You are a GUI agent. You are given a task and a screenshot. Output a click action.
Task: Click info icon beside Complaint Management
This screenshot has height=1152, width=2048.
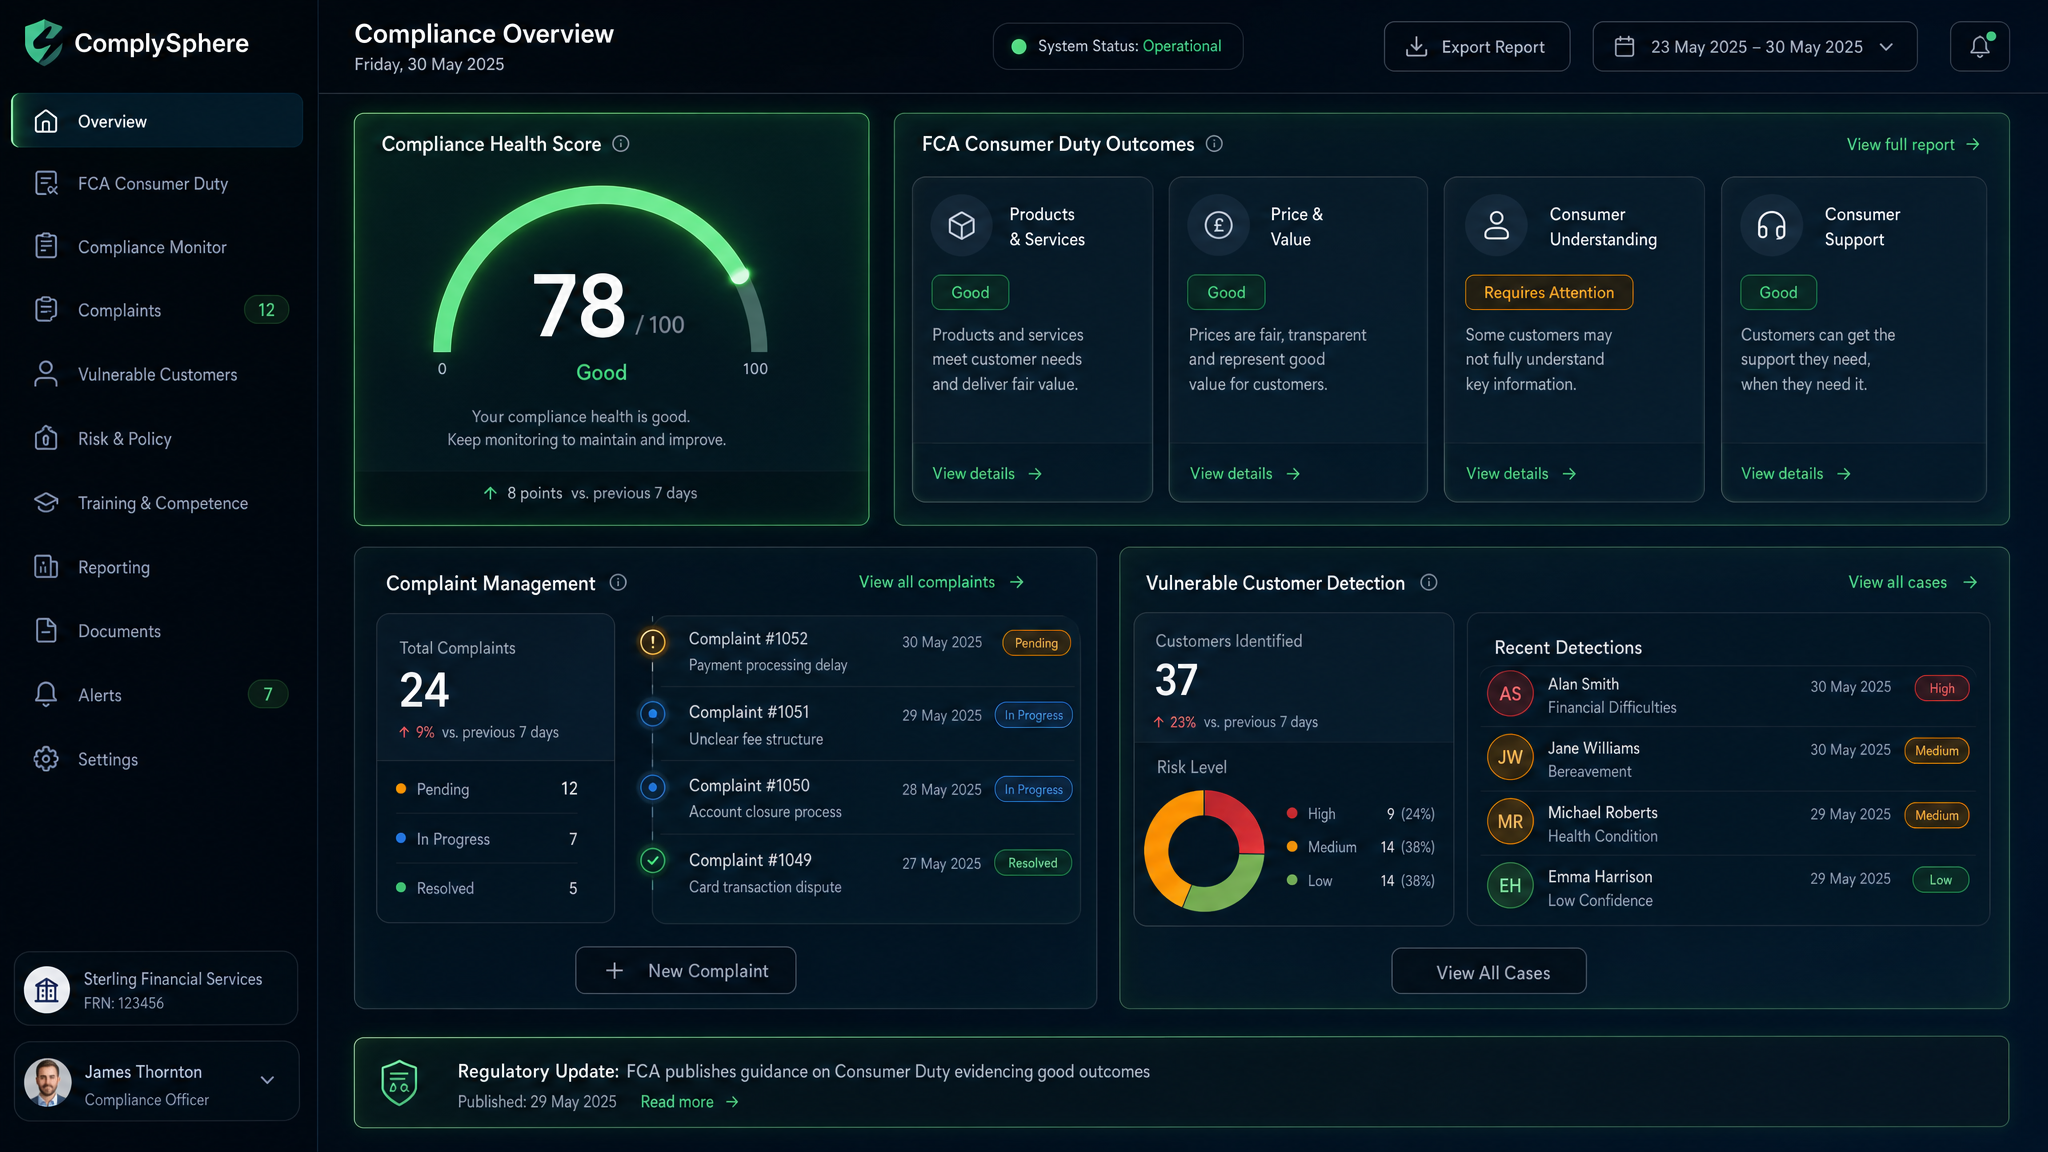pos(618,582)
